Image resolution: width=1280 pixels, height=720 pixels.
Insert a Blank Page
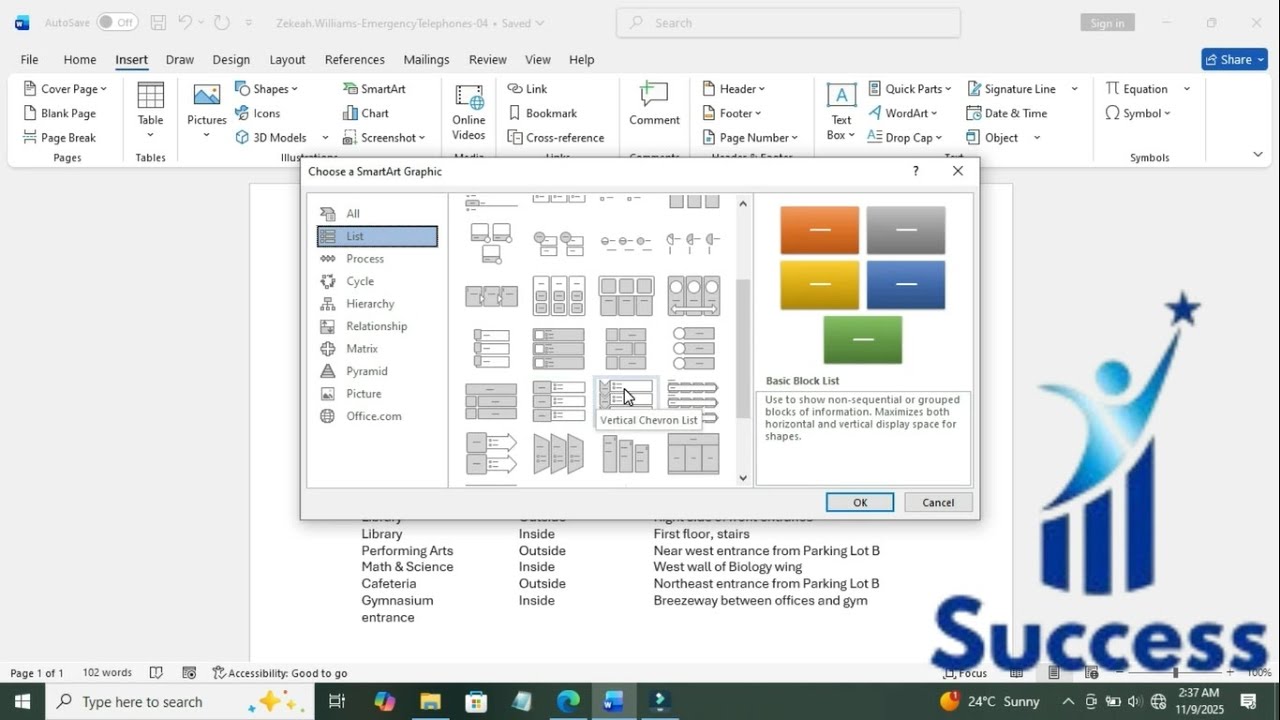click(x=59, y=113)
